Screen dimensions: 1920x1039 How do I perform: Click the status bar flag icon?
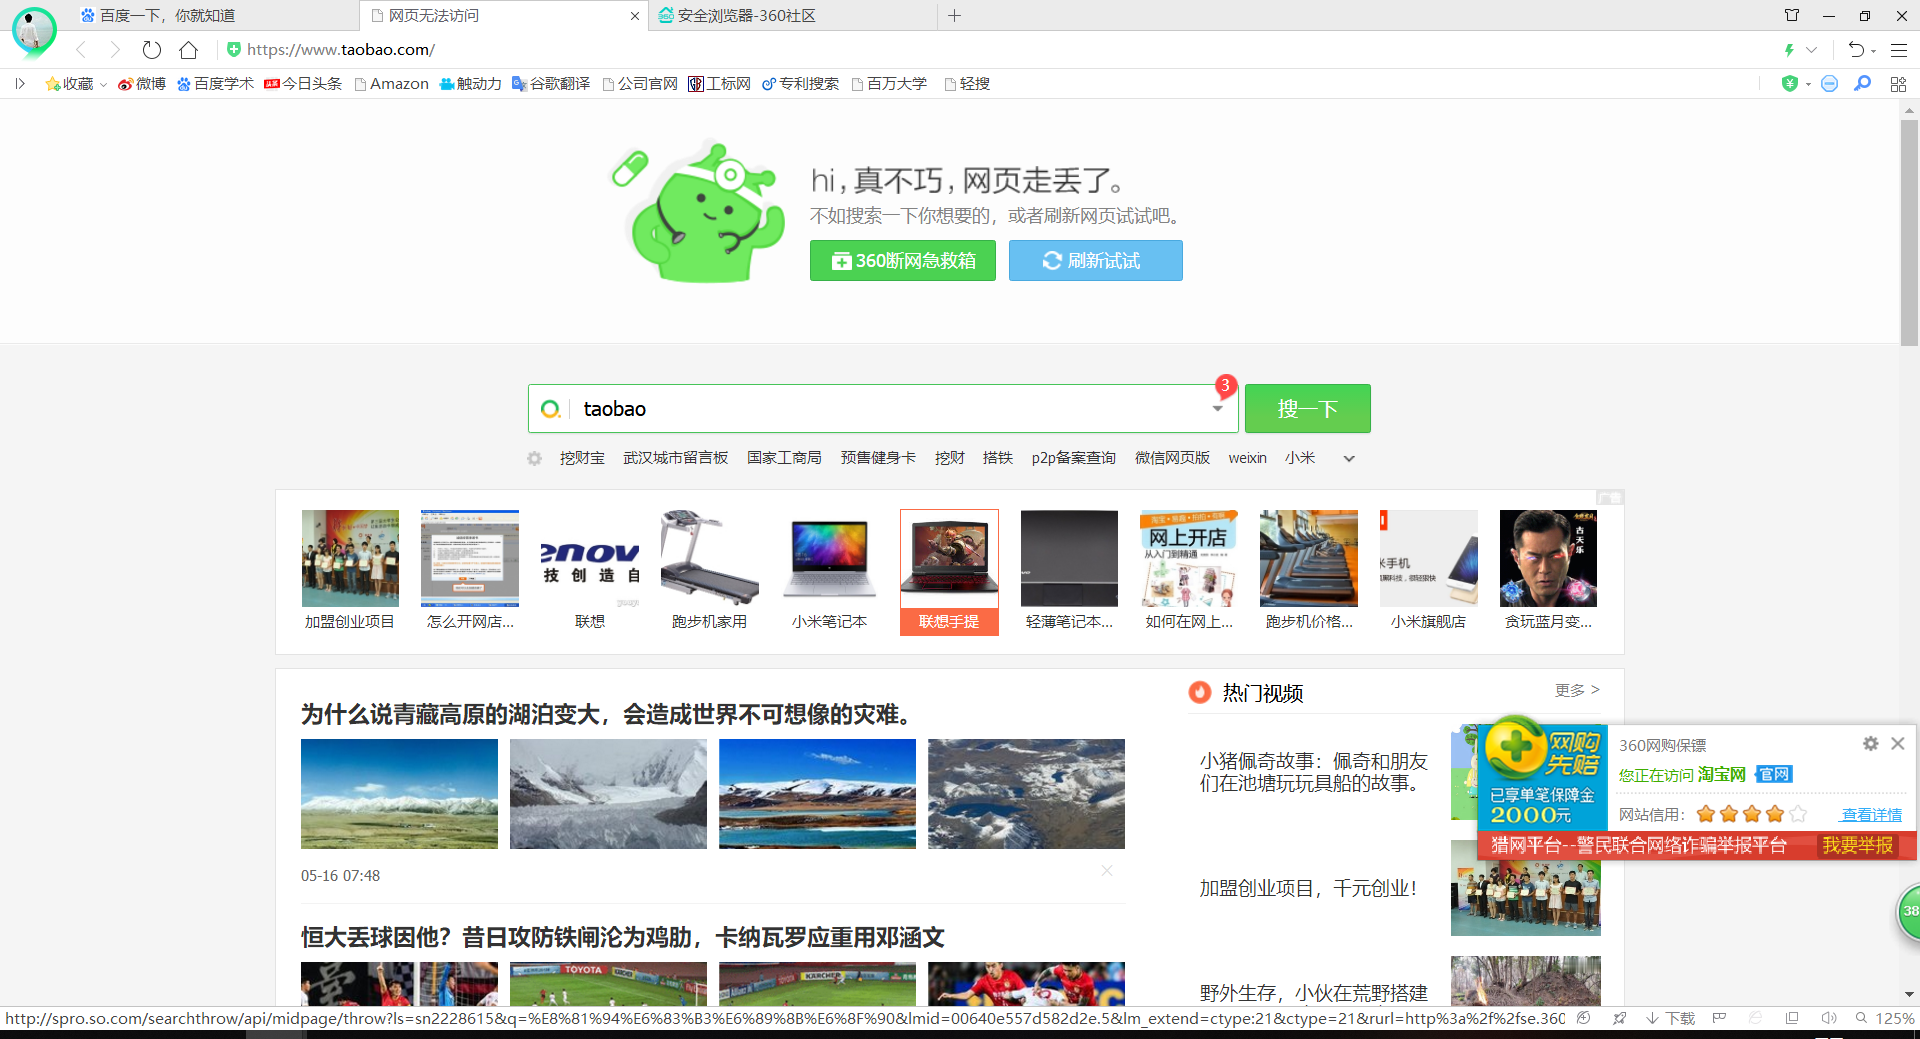pyautogui.click(x=1719, y=1018)
